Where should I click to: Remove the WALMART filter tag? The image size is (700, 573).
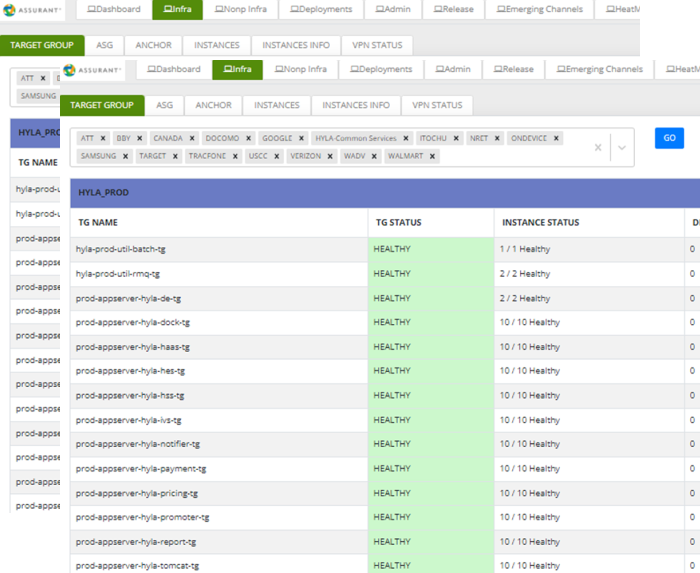point(432,156)
